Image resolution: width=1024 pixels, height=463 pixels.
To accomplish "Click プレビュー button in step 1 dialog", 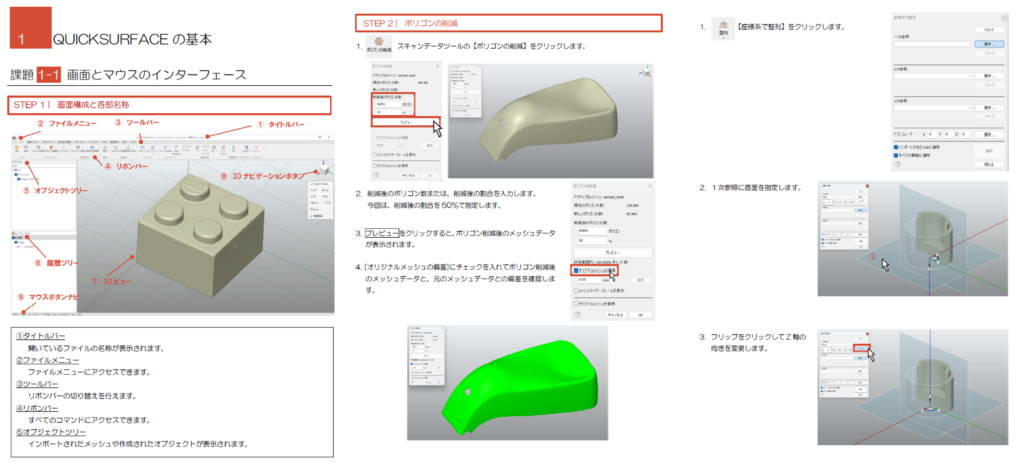I will (x=406, y=122).
